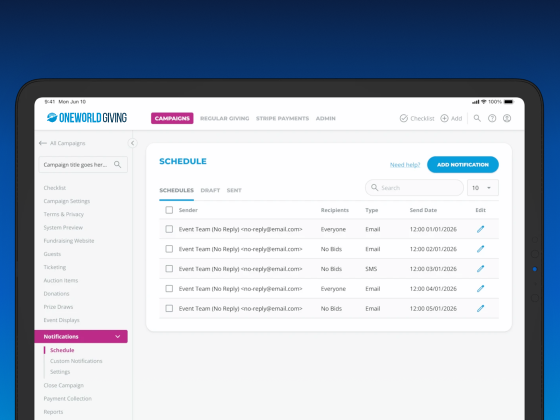Open the Stripe Payments top tab
Image resolution: width=560 pixels, height=420 pixels.
tap(282, 119)
